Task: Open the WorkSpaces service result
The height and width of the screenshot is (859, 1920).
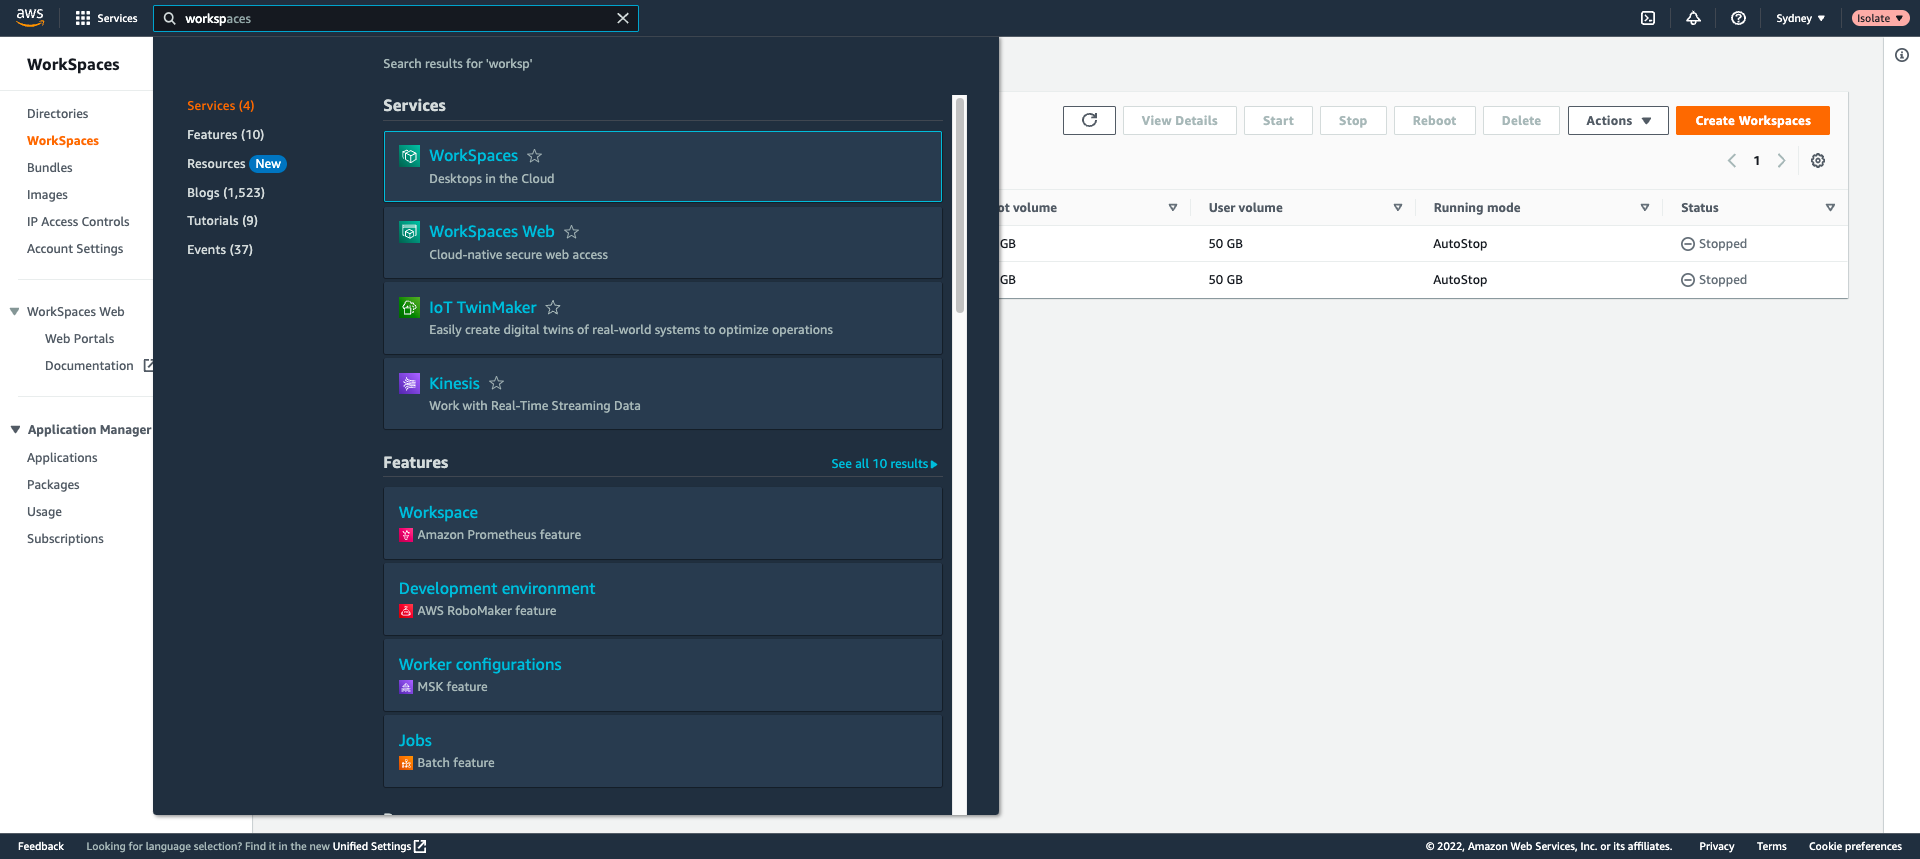Action: (x=662, y=167)
